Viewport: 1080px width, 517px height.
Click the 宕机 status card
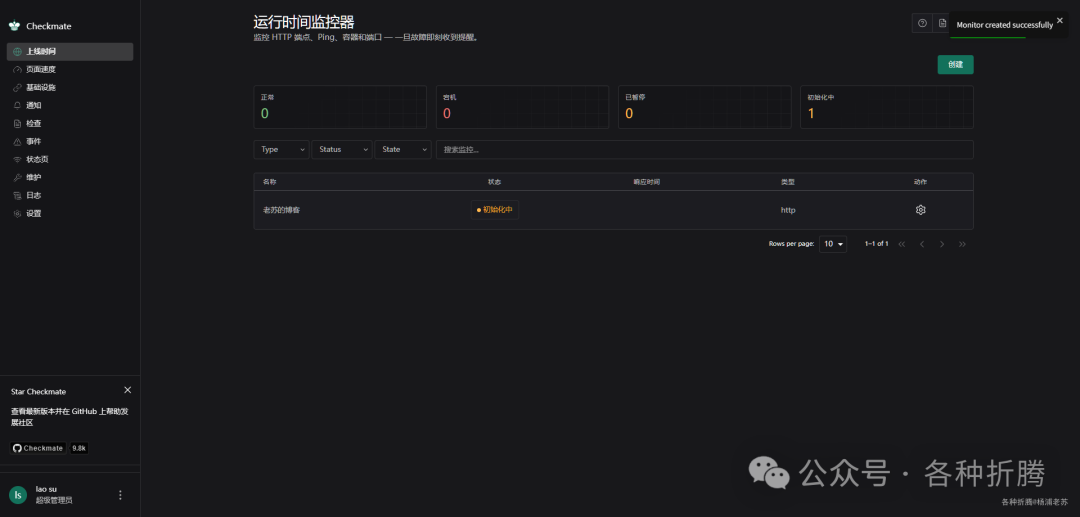coord(522,107)
